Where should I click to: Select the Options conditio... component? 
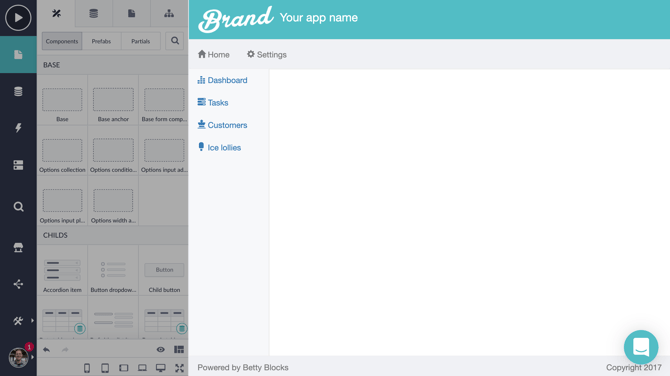[x=113, y=150]
